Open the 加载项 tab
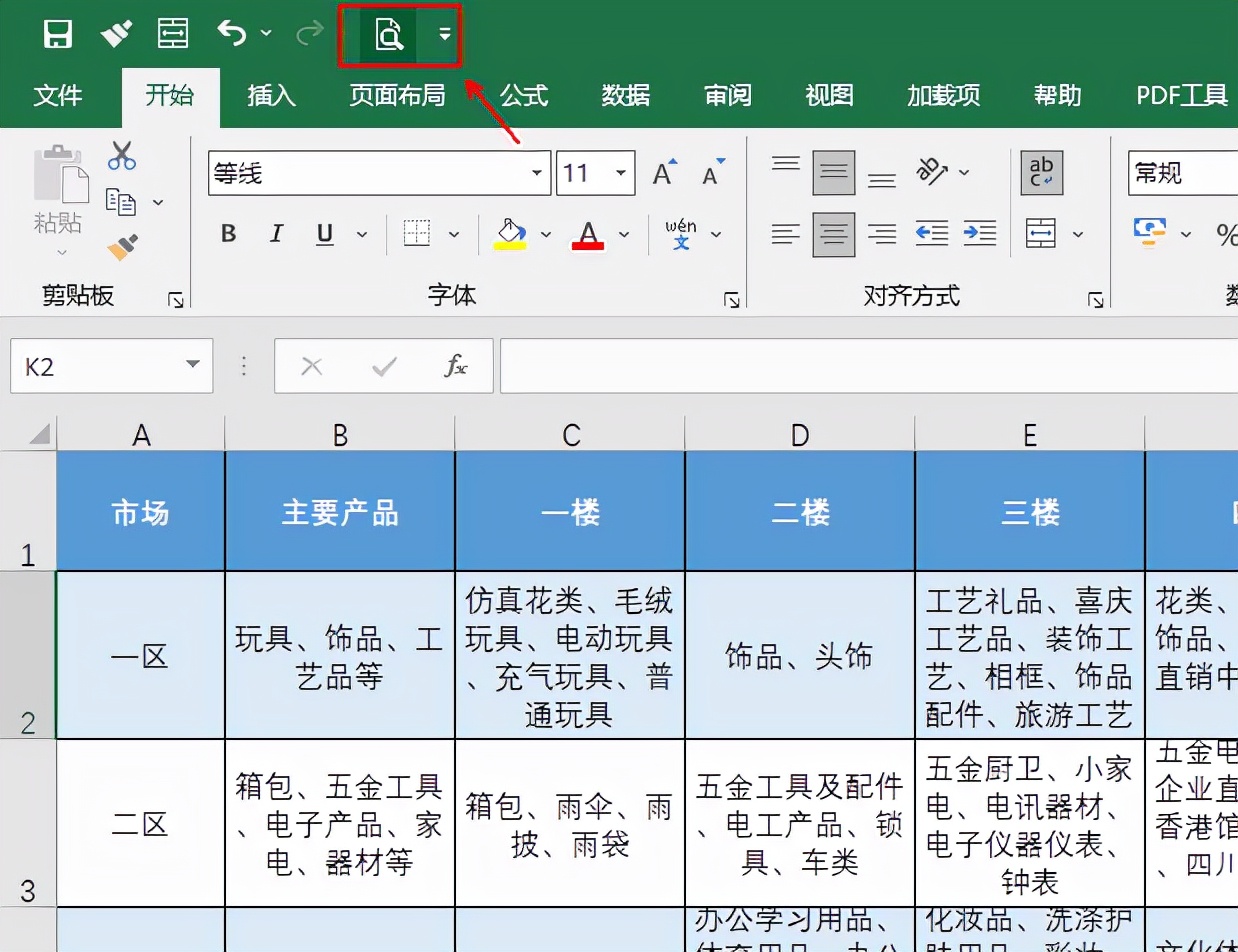This screenshot has width=1238, height=952. click(x=943, y=96)
